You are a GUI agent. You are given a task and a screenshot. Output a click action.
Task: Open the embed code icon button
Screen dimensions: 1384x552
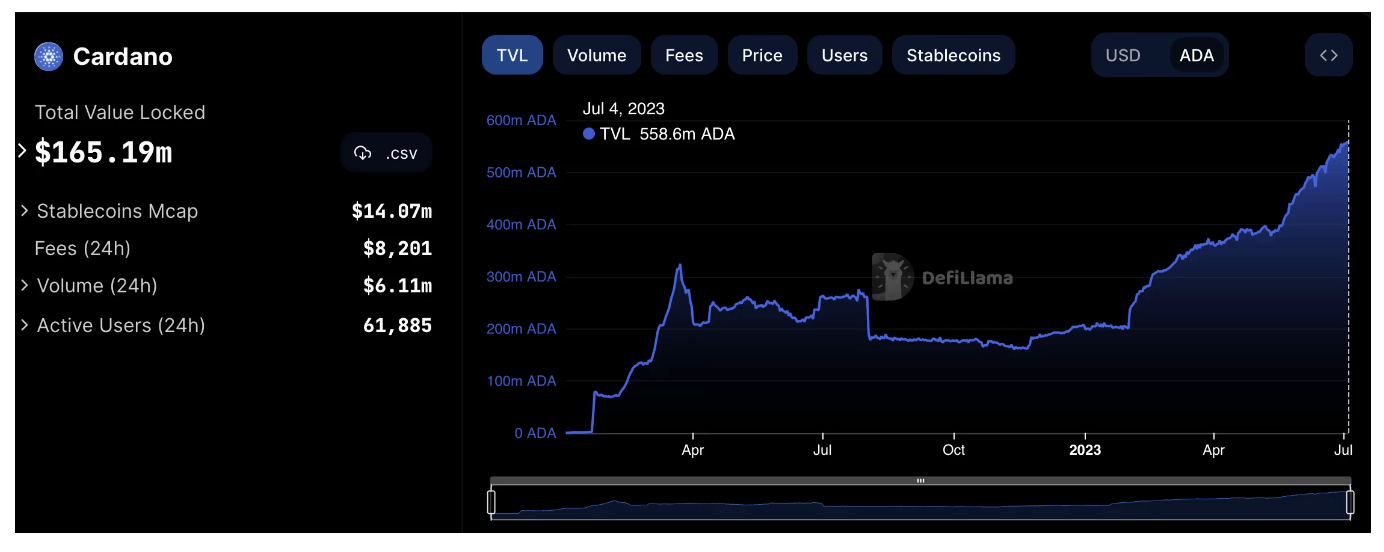[x=1328, y=55]
